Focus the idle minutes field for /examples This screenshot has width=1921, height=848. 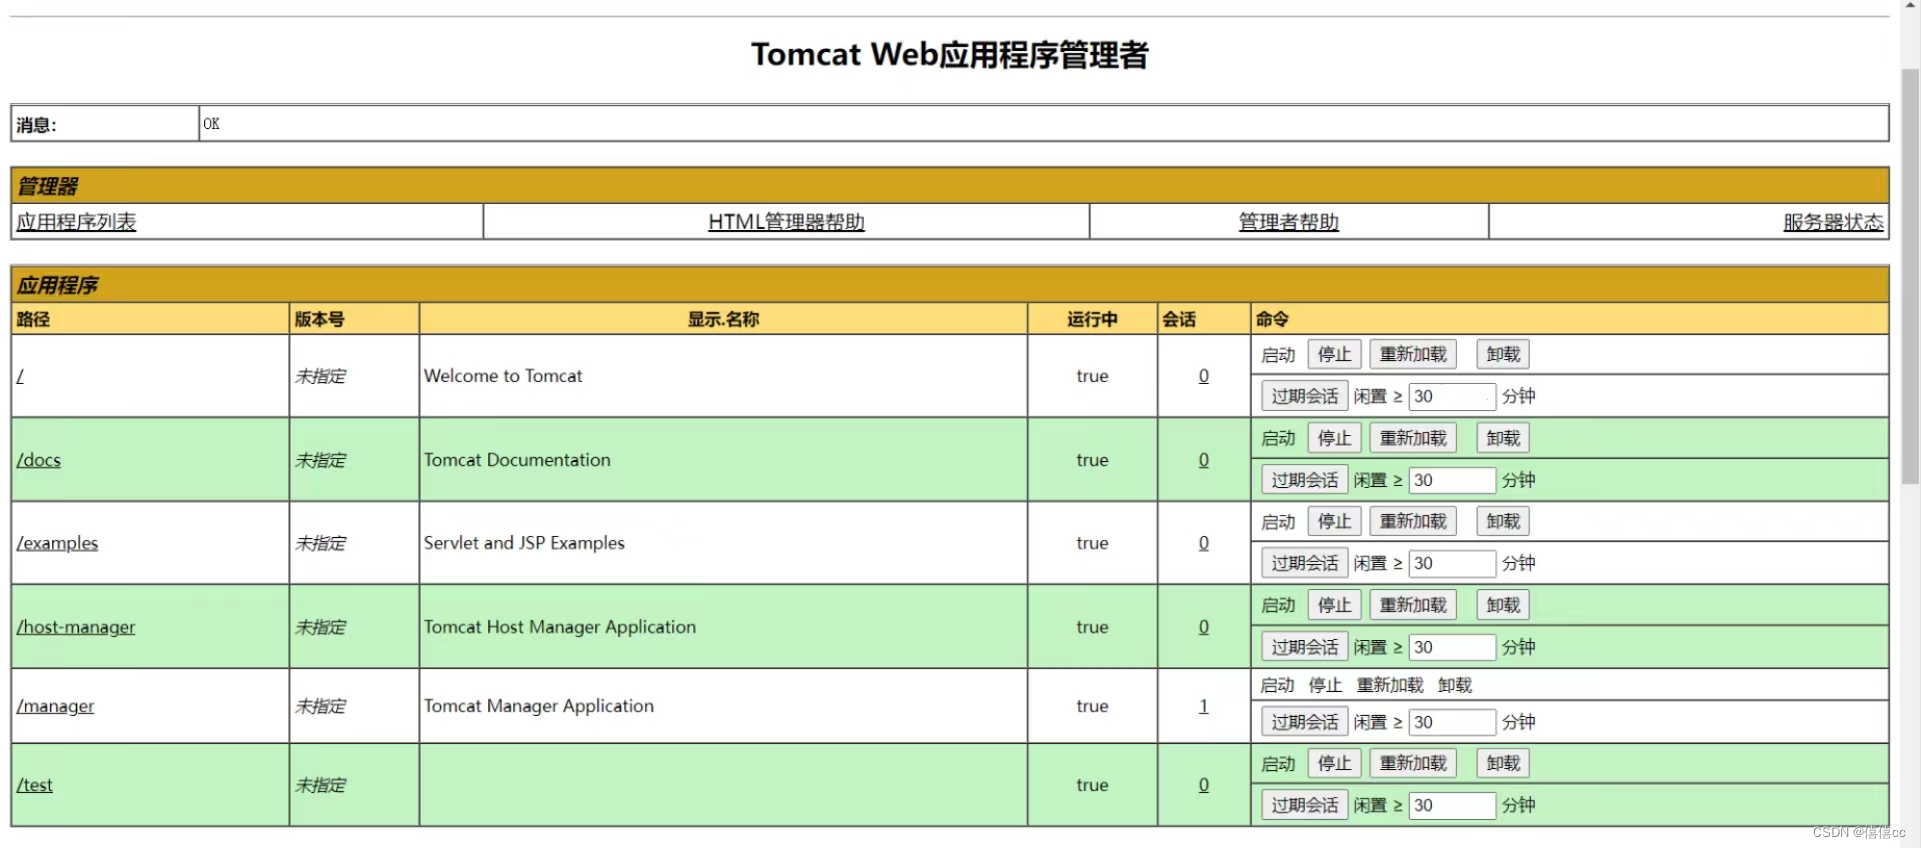[x=1452, y=563]
